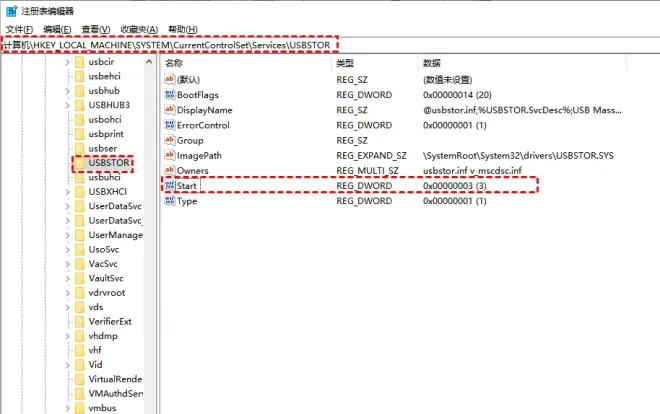Select the BootFlags value name
Viewport: 660px width, 414px height.
pyautogui.click(x=198, y=95)
